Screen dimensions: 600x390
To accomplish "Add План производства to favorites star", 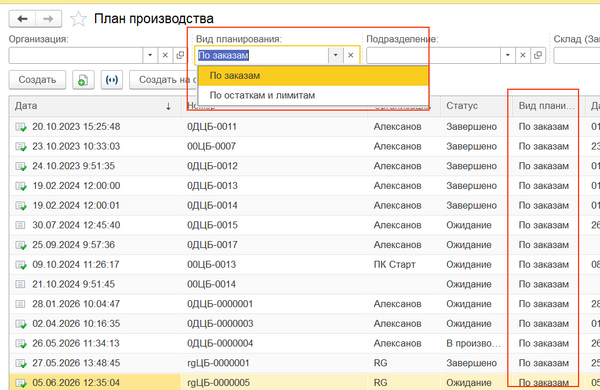I will coord(78,19).
